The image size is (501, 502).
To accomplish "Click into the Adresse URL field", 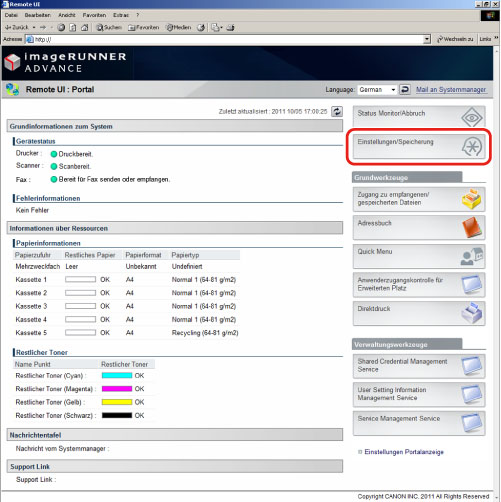I will (x=228, y=39).
